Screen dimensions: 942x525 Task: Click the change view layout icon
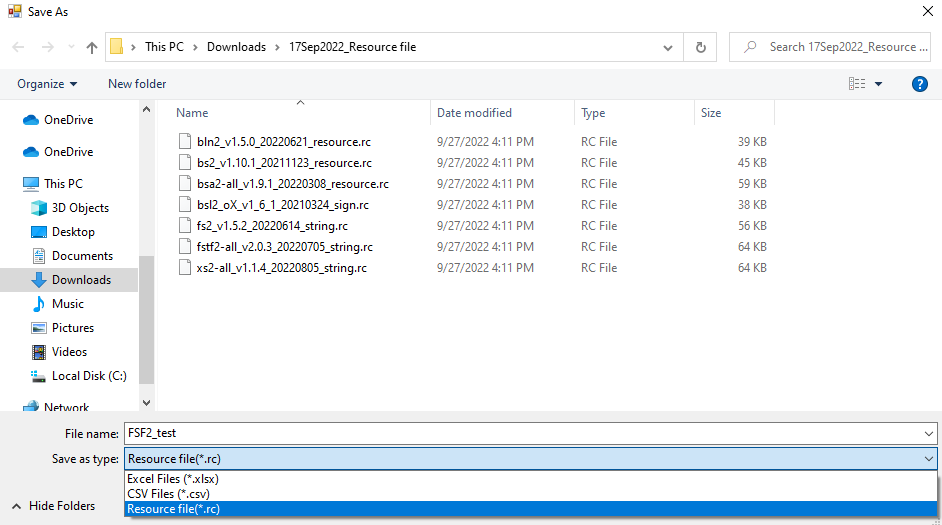[857, 84]
